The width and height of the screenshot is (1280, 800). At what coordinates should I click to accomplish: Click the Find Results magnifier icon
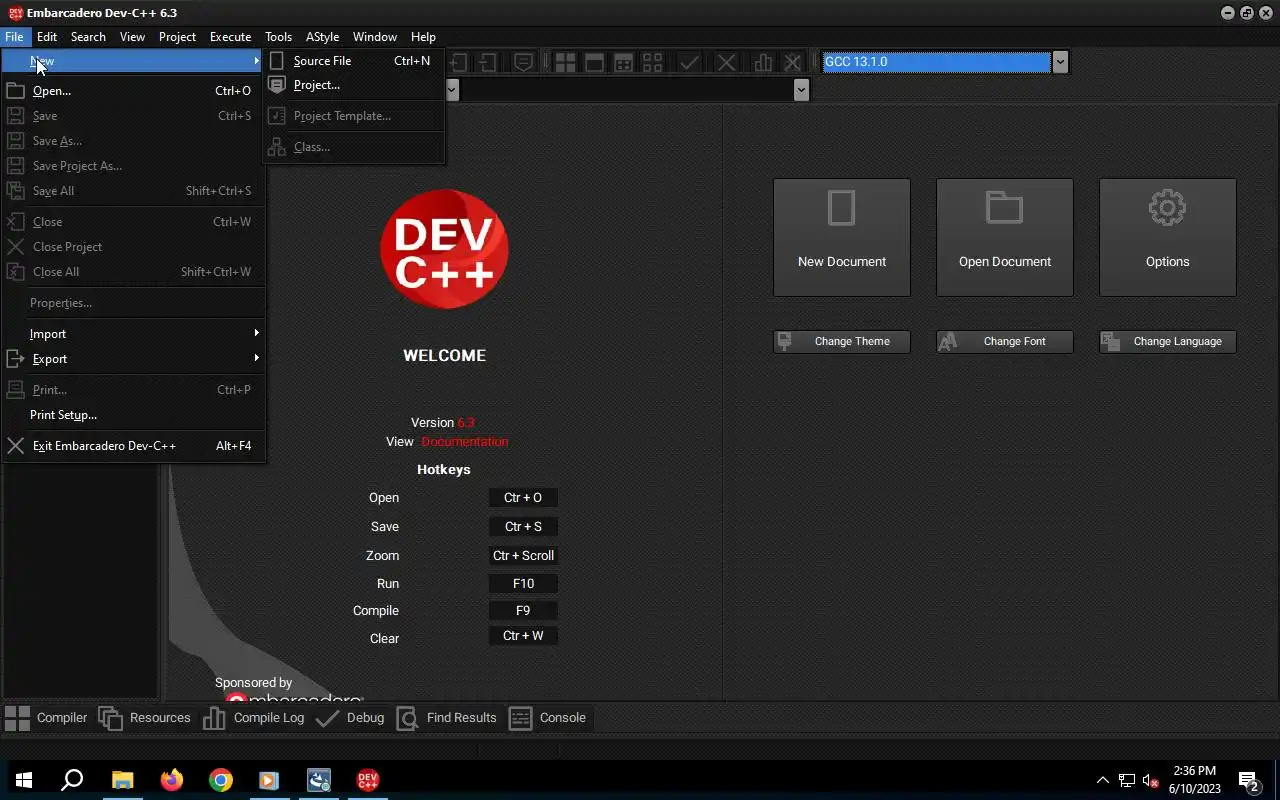click(407, 717)
